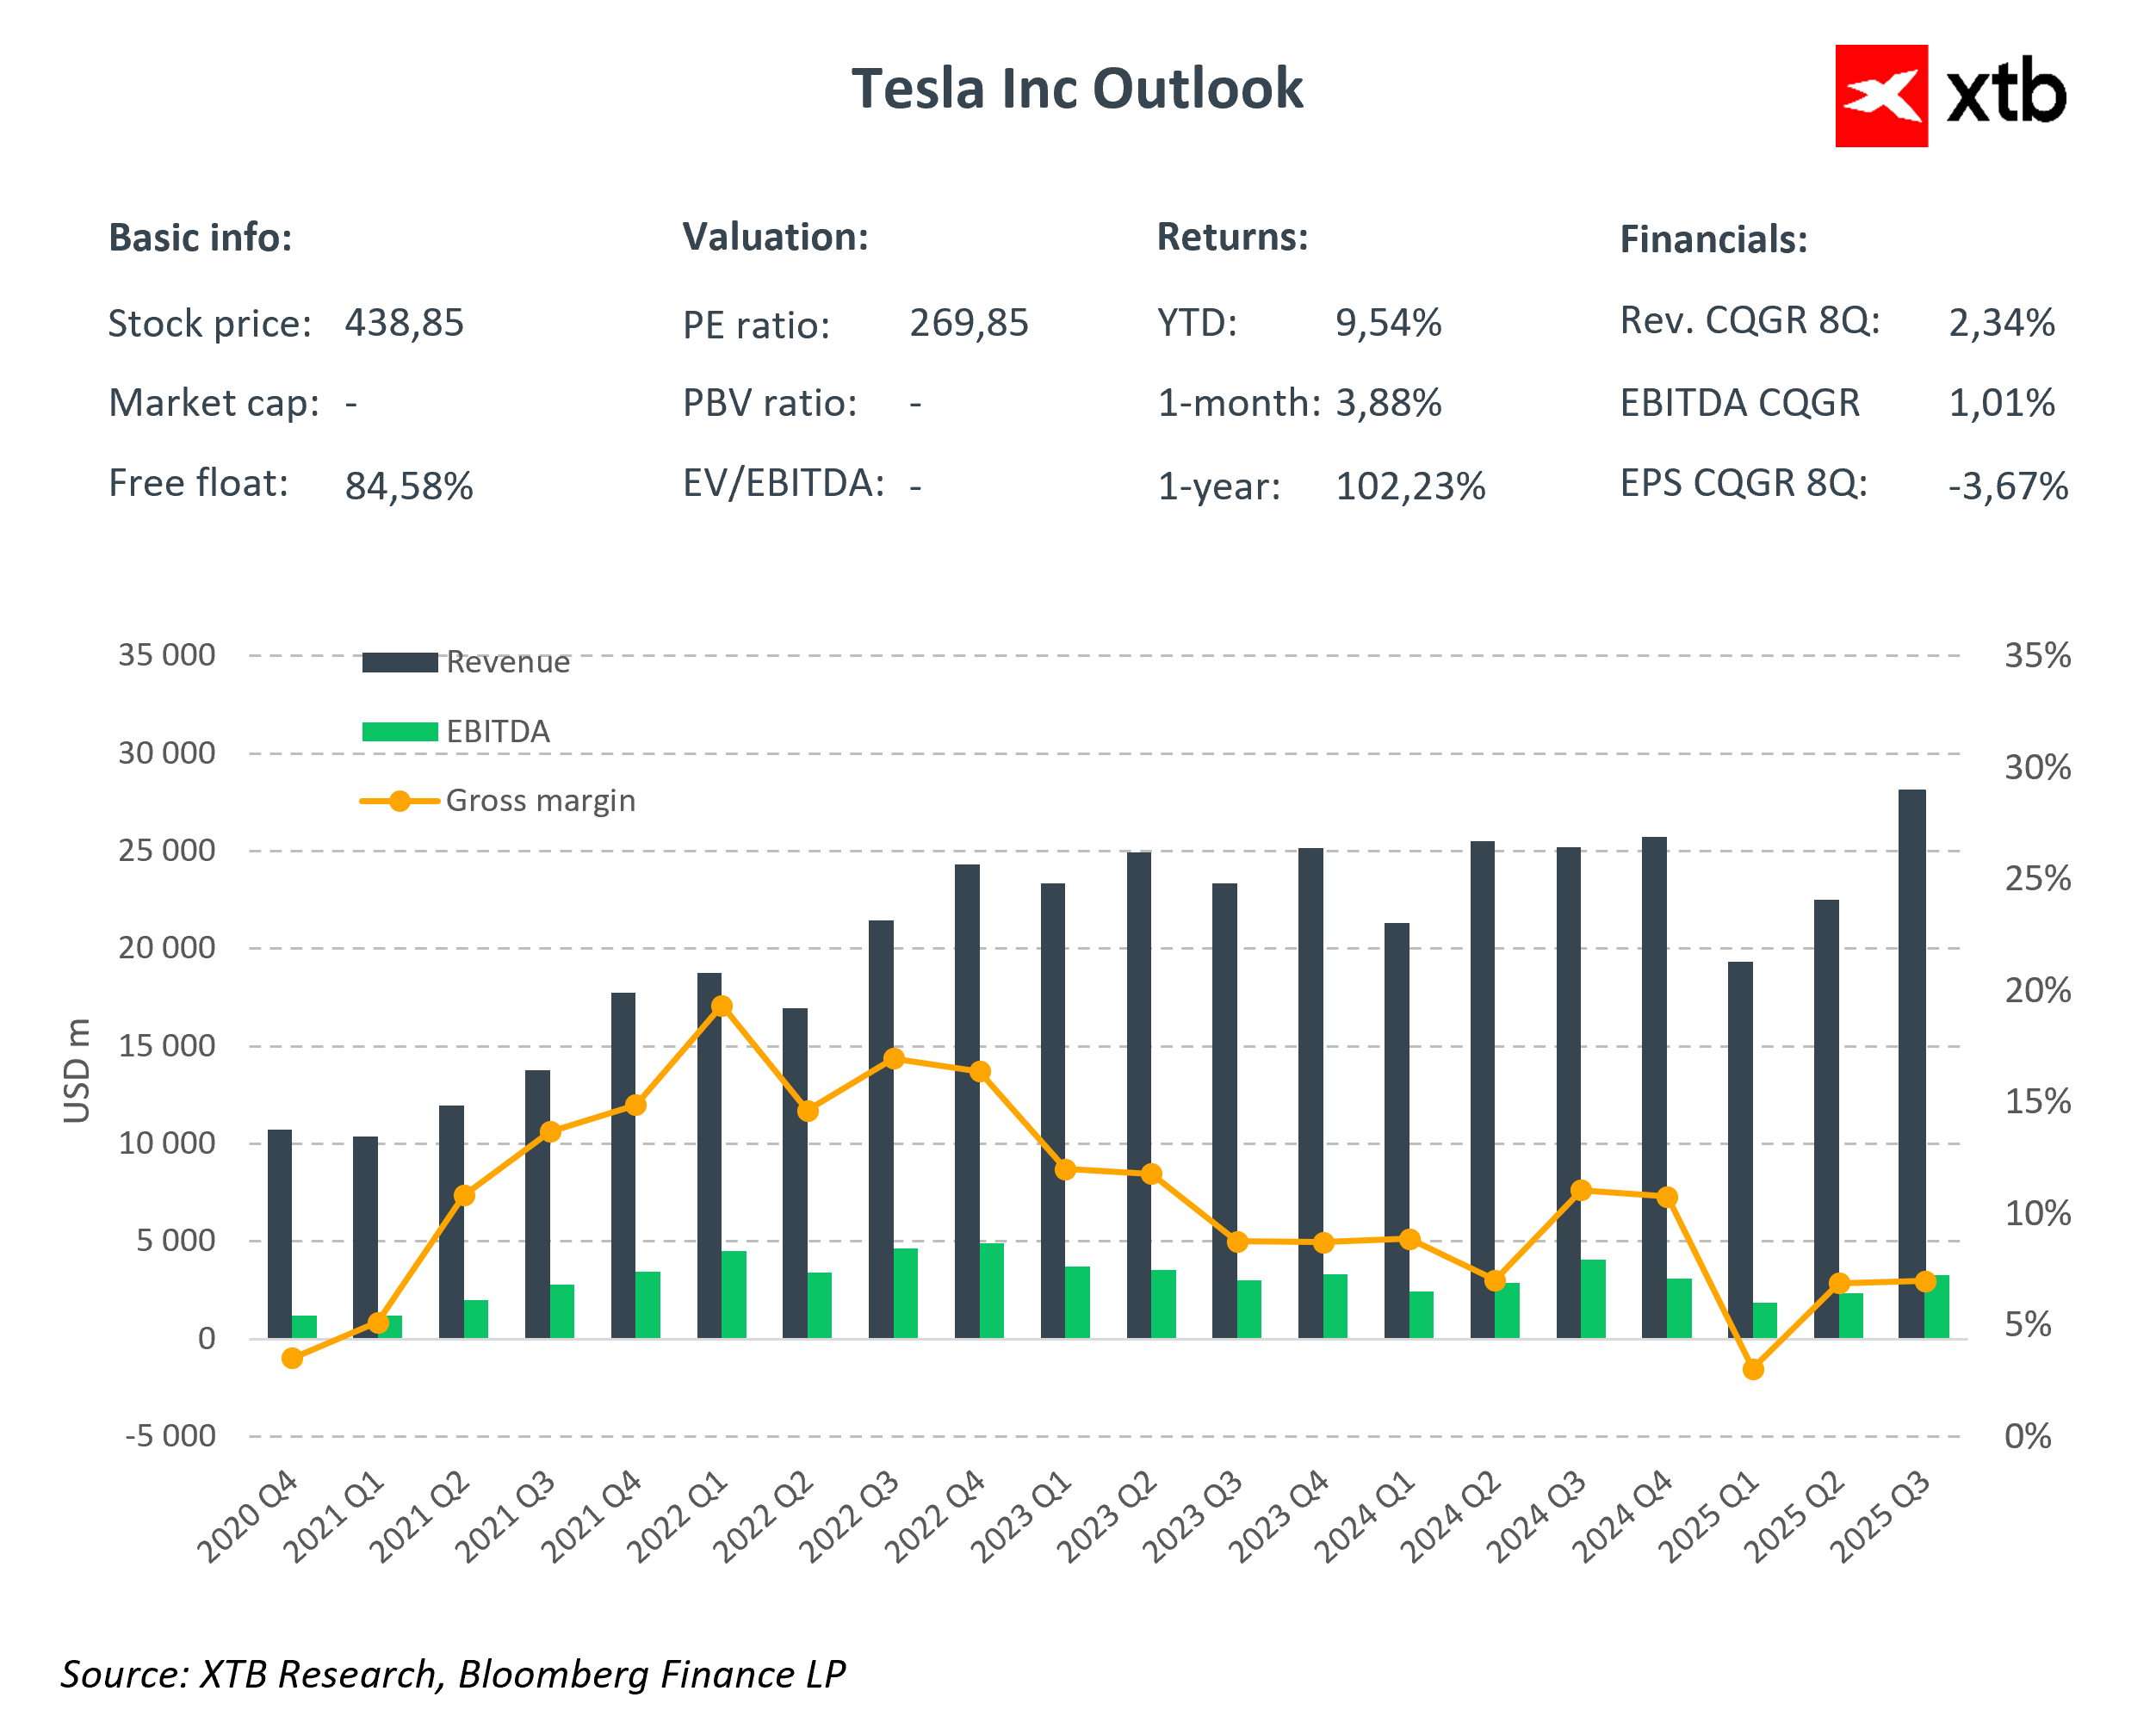Click the 2024 Q3 gross margin point
The width and height of the screenshot is (2156, 1722).
click(1581, 1190)
